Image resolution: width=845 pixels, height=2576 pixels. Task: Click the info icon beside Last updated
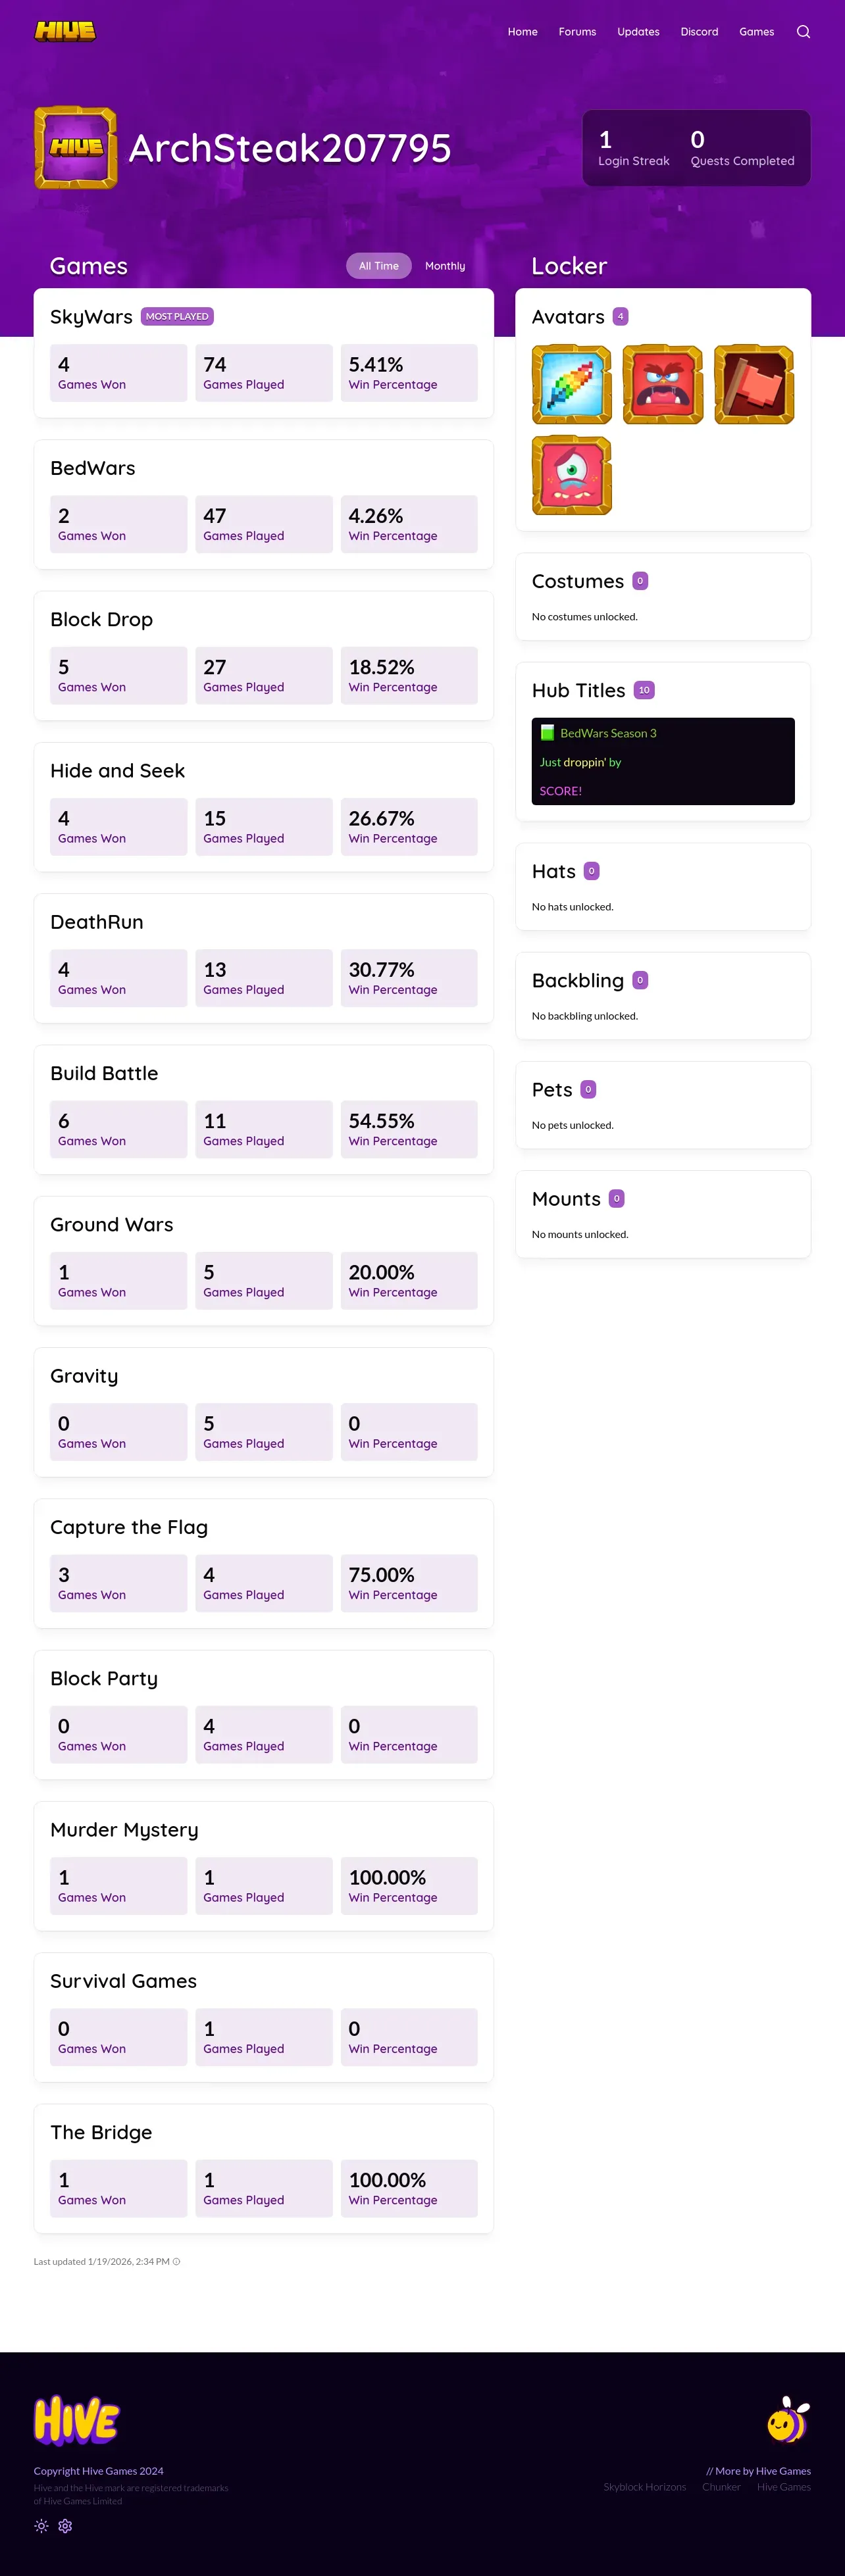click(177, 2261)
